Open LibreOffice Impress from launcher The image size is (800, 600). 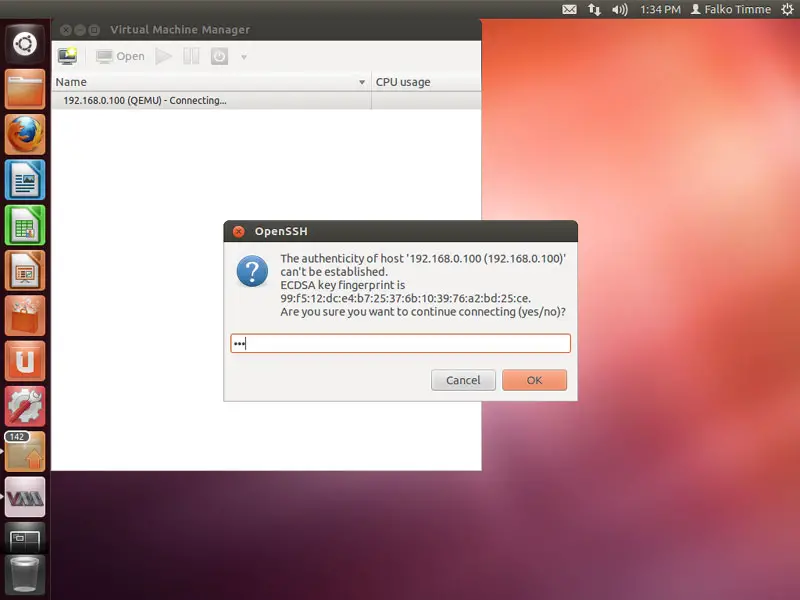(x=24, y=270)
